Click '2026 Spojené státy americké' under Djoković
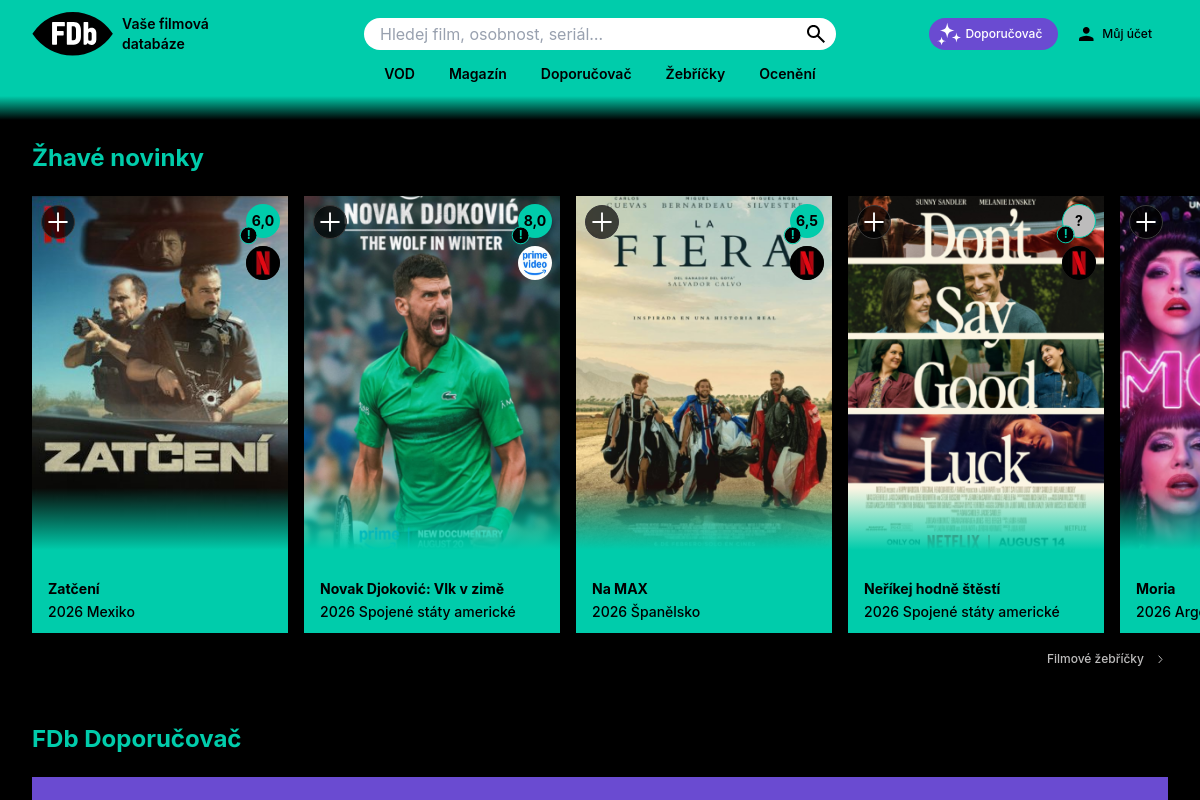Image resolution: width=1200 pixels, height=800 pixels. tap(418, 612)
